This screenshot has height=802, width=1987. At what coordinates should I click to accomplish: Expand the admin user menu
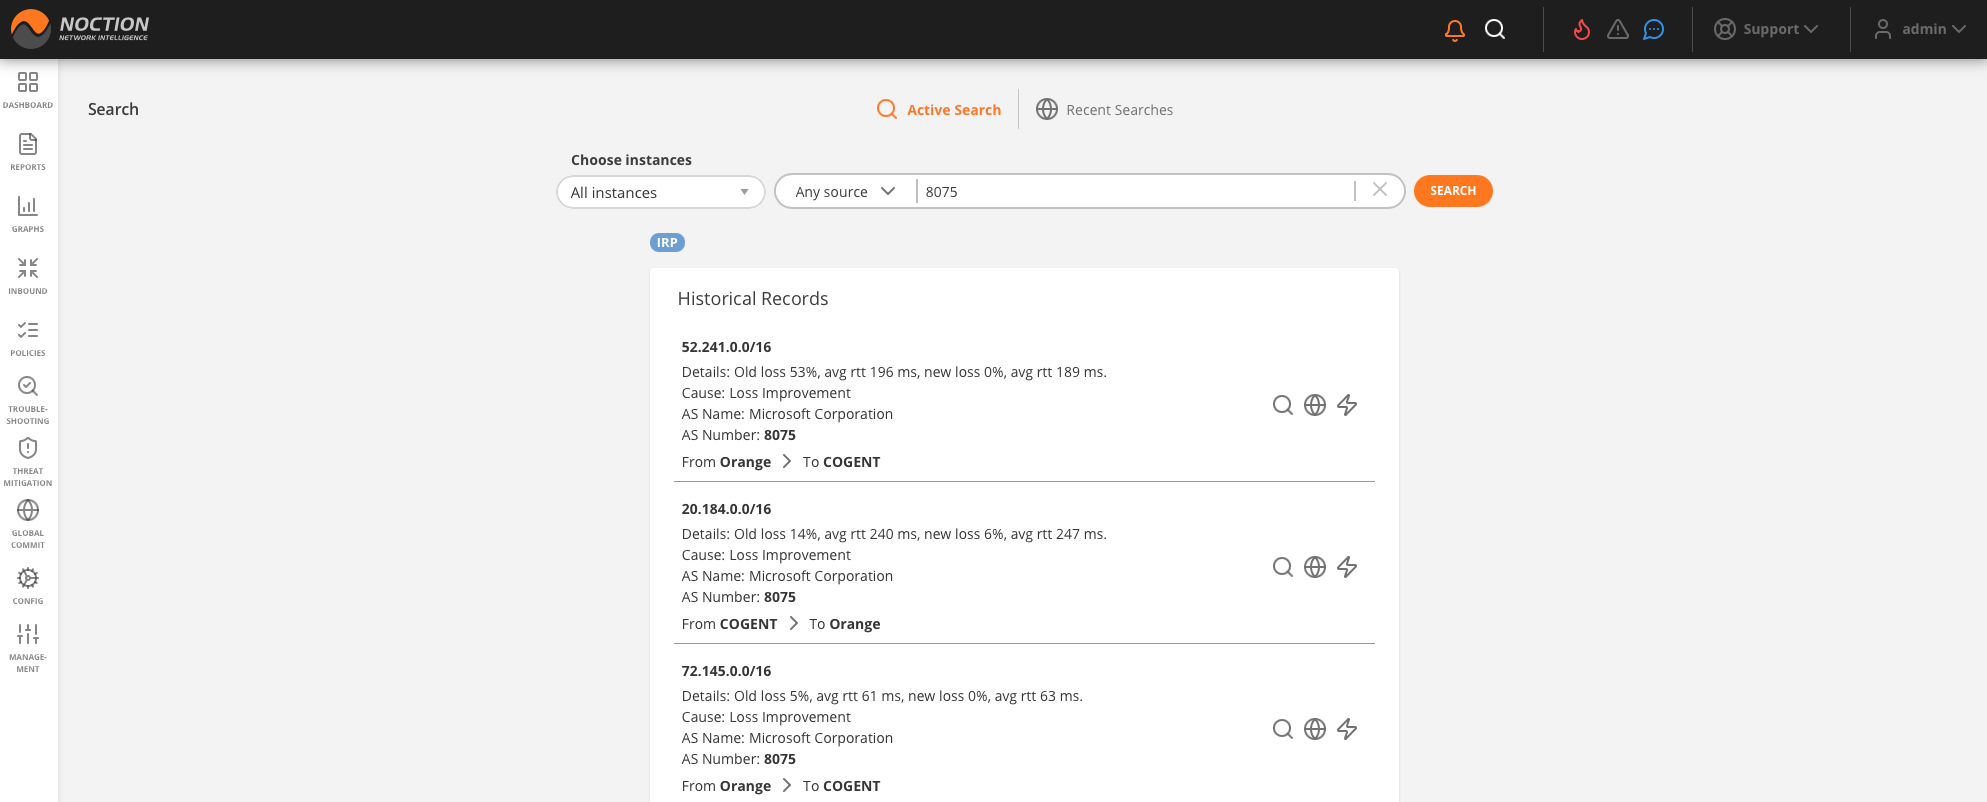tap(1920, 29)
